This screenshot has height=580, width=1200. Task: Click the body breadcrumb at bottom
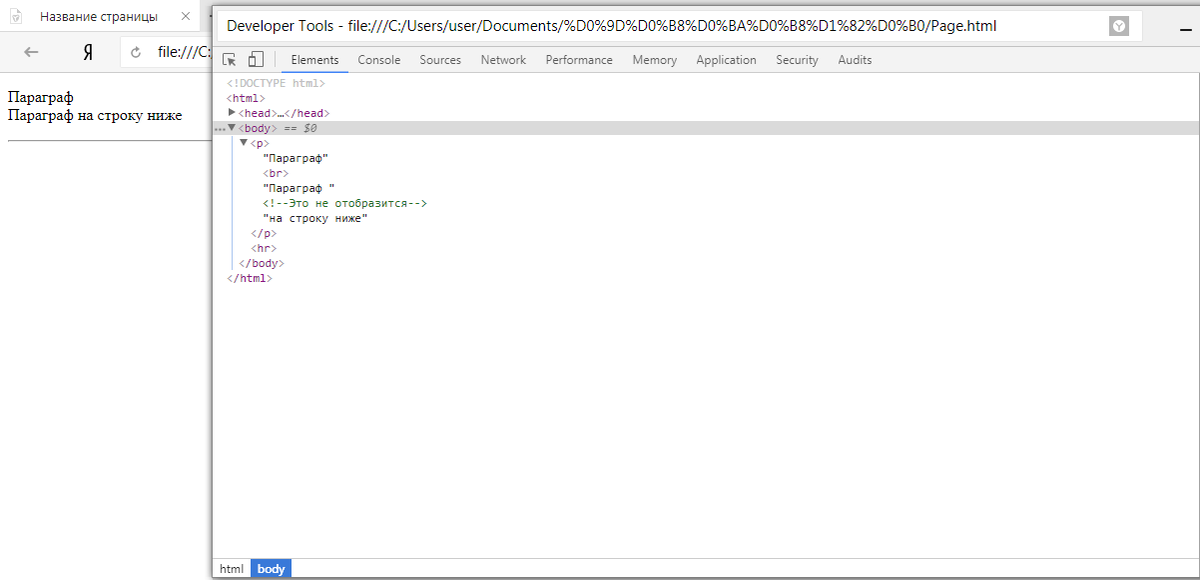[x=271, y=569]
